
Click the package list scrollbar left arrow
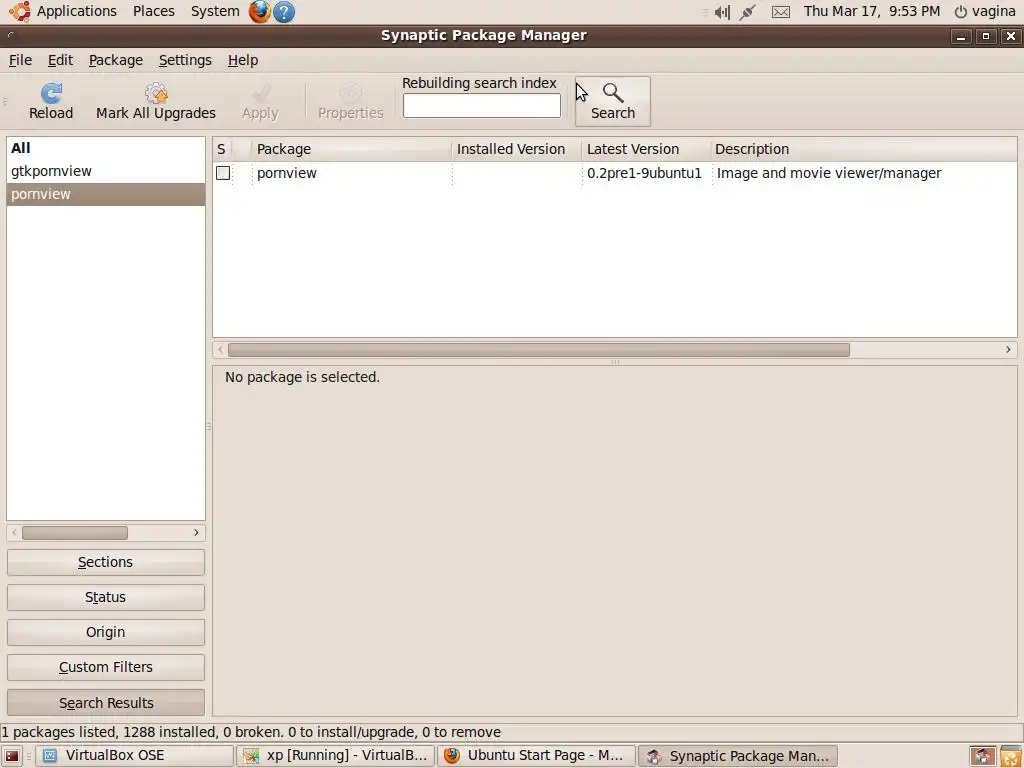tap(221, 350)
